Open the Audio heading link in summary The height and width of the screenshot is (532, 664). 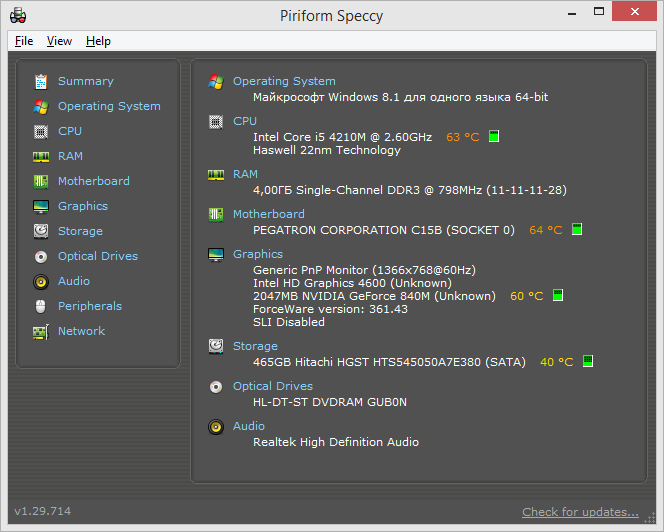(x=249, y=426)
